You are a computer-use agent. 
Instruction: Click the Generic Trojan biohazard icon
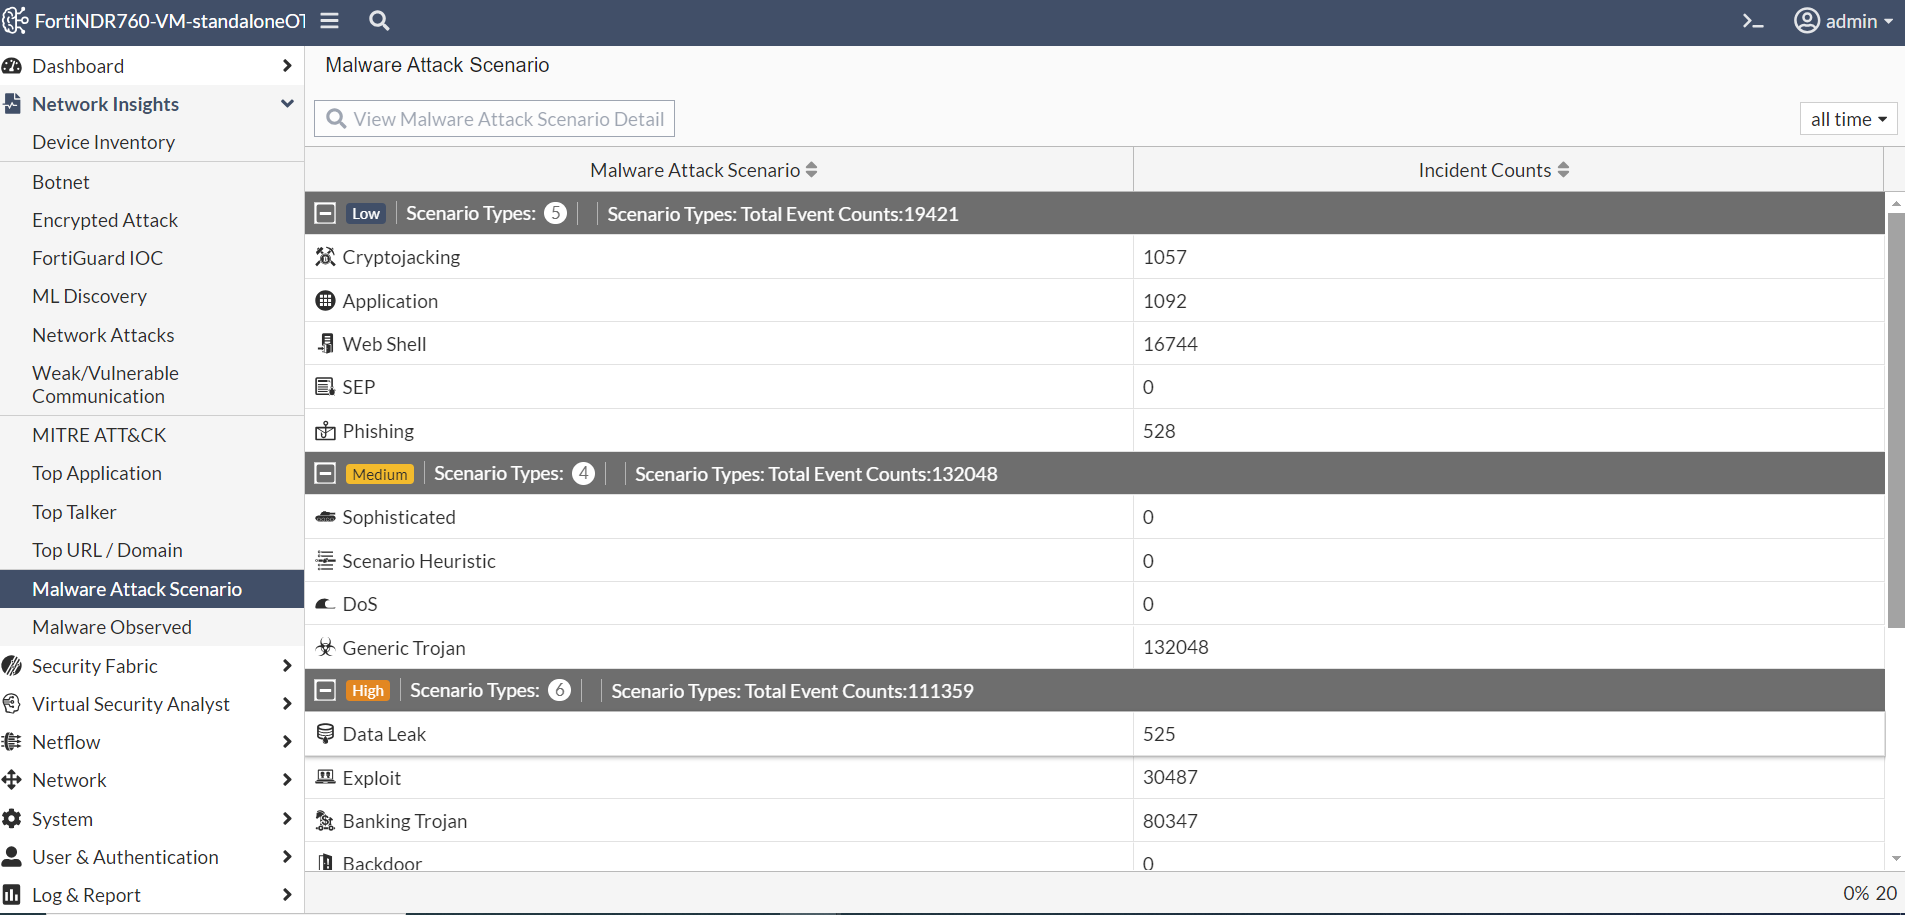[x=325, y=647]
